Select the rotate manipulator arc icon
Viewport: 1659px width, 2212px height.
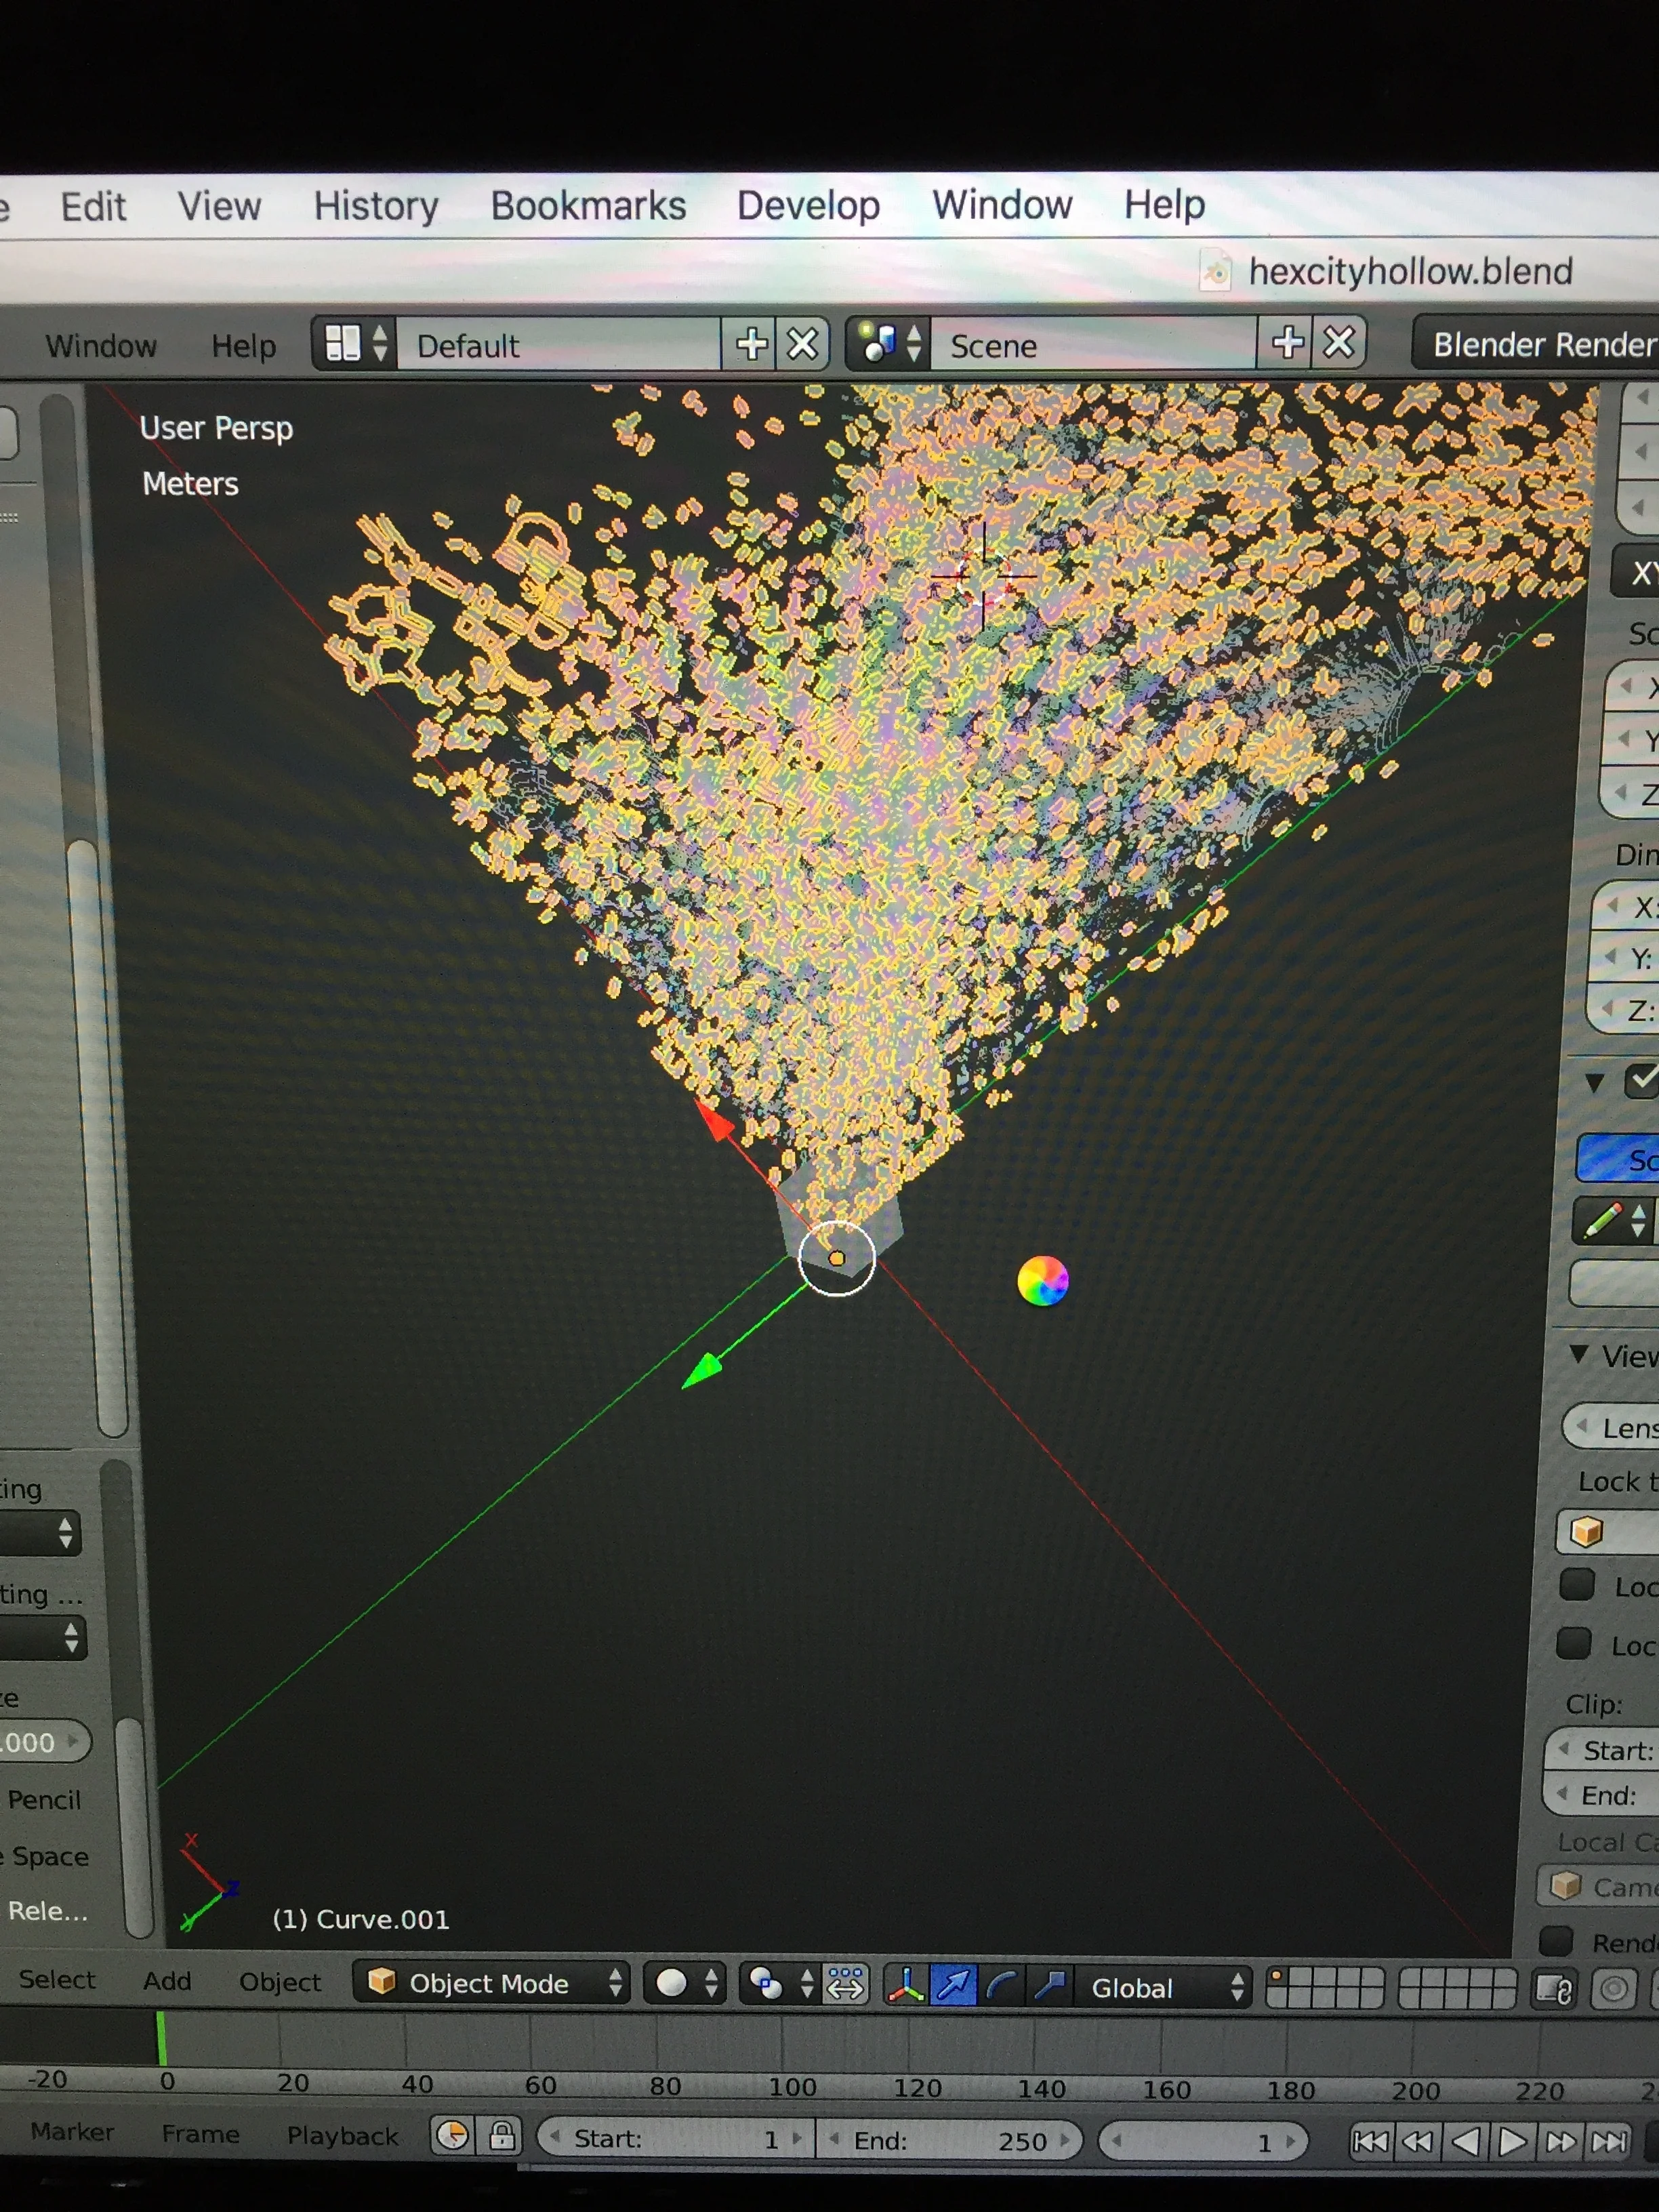pos(1002,1984)
